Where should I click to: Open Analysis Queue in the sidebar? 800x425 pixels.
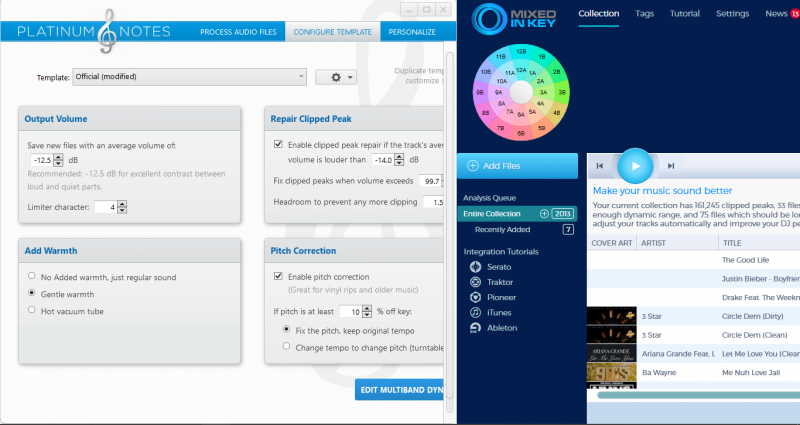[x=489, y=198]
